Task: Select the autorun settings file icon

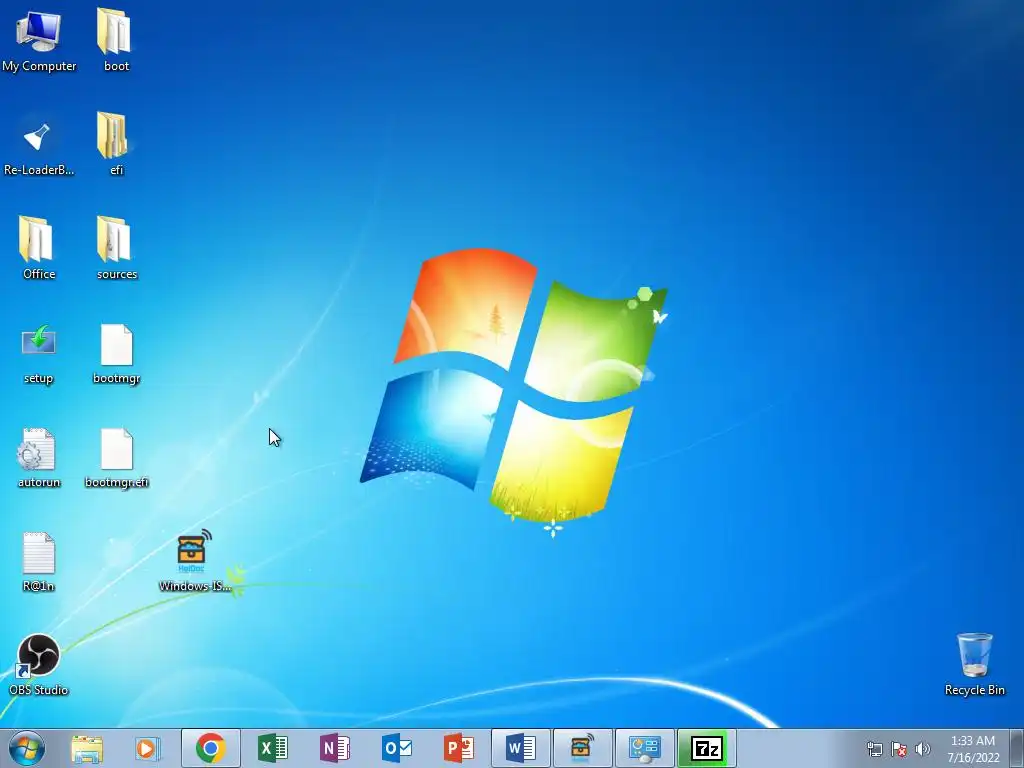Action: 39,457
